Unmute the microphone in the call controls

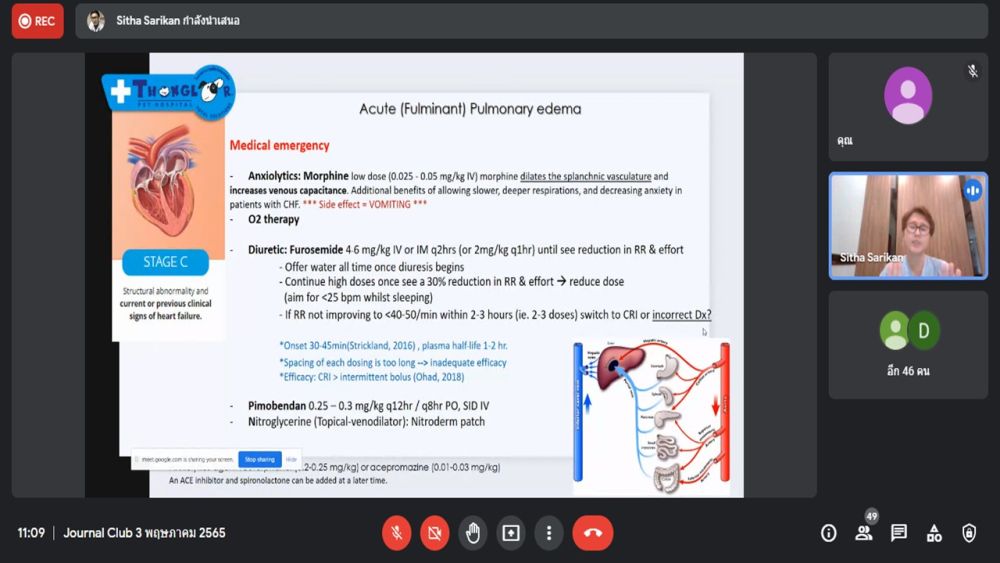pos(396,532)
